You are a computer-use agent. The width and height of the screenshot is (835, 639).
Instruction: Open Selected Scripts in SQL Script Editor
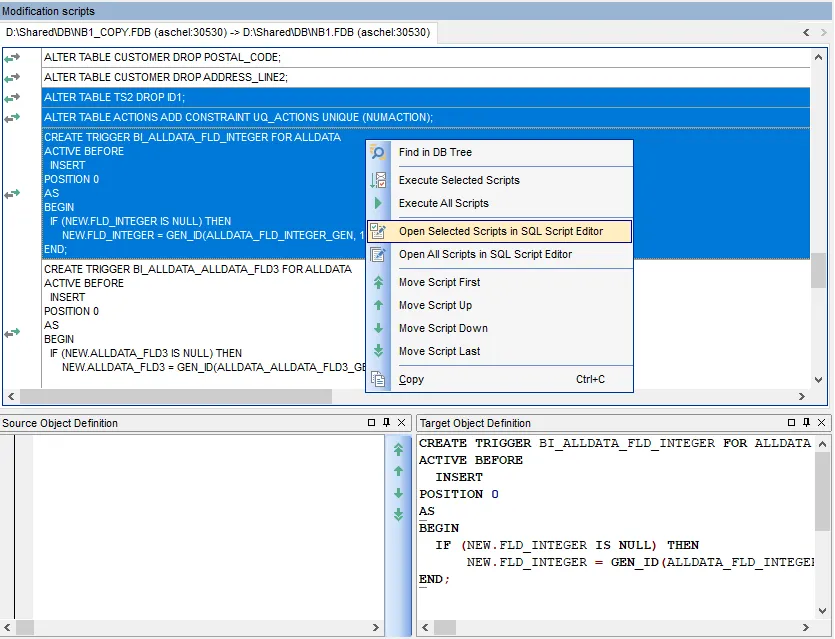500,232
